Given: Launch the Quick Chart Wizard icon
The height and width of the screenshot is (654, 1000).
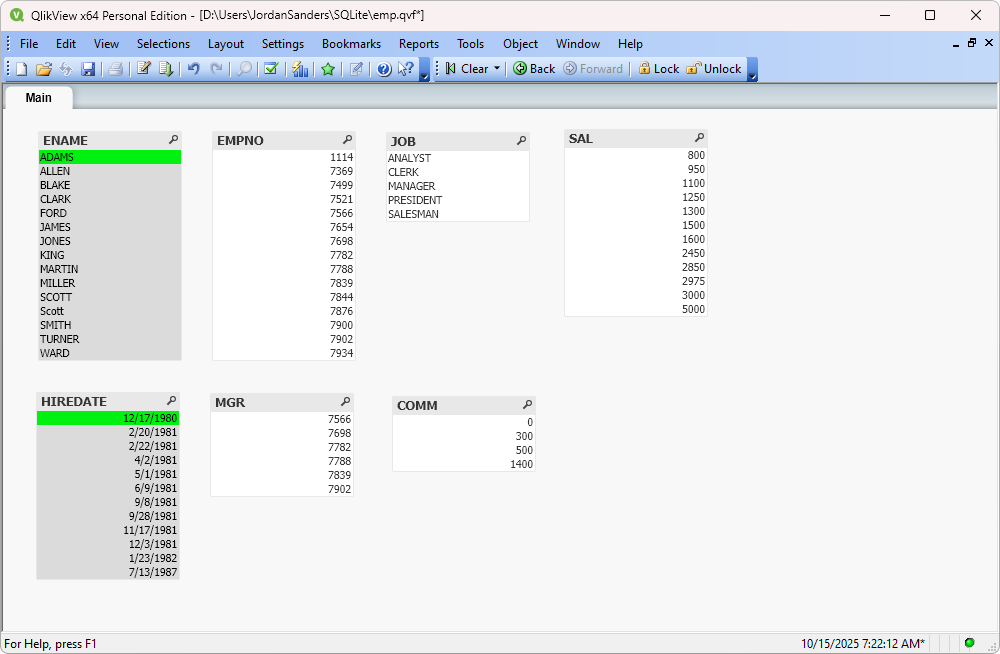Looking at the screenshot, I should (x=300, y=68).
